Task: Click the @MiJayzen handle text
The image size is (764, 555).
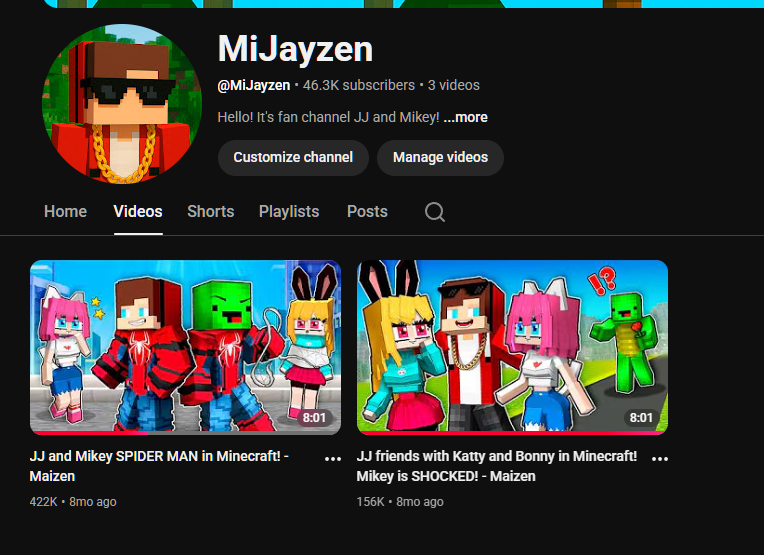Action: 253,85
